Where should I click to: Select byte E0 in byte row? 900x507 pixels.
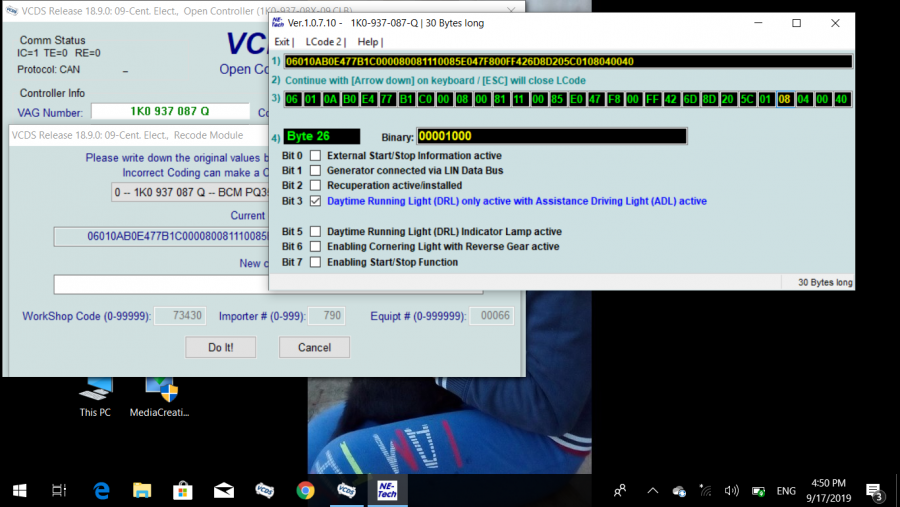click(x=576, y=99)
